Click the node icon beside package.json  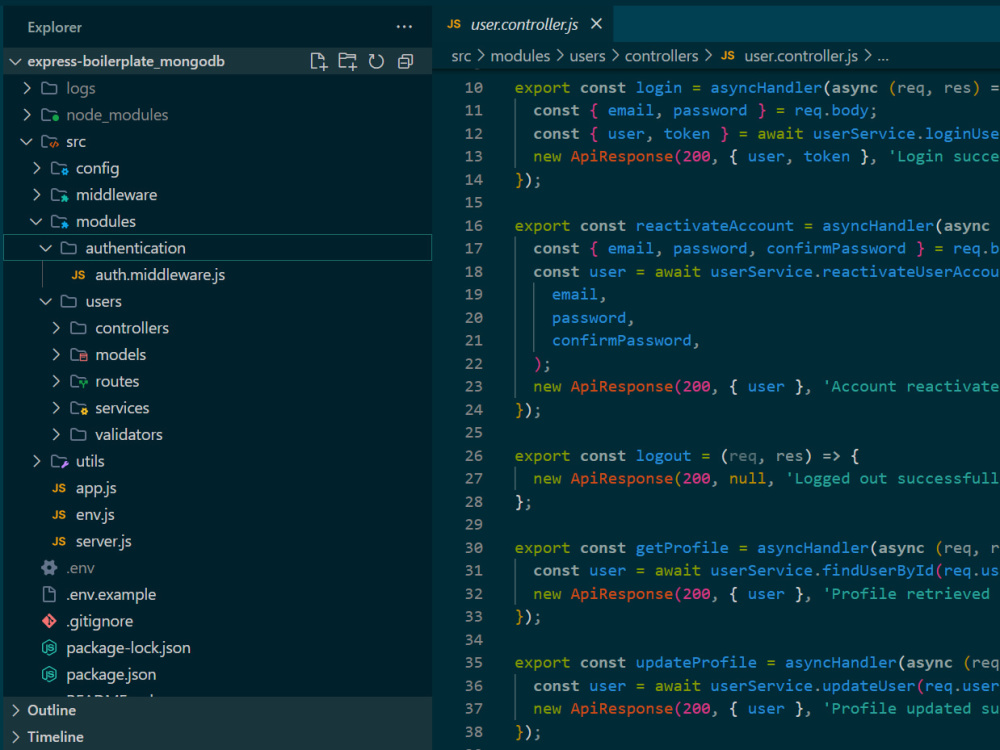(x=49, y=675)
